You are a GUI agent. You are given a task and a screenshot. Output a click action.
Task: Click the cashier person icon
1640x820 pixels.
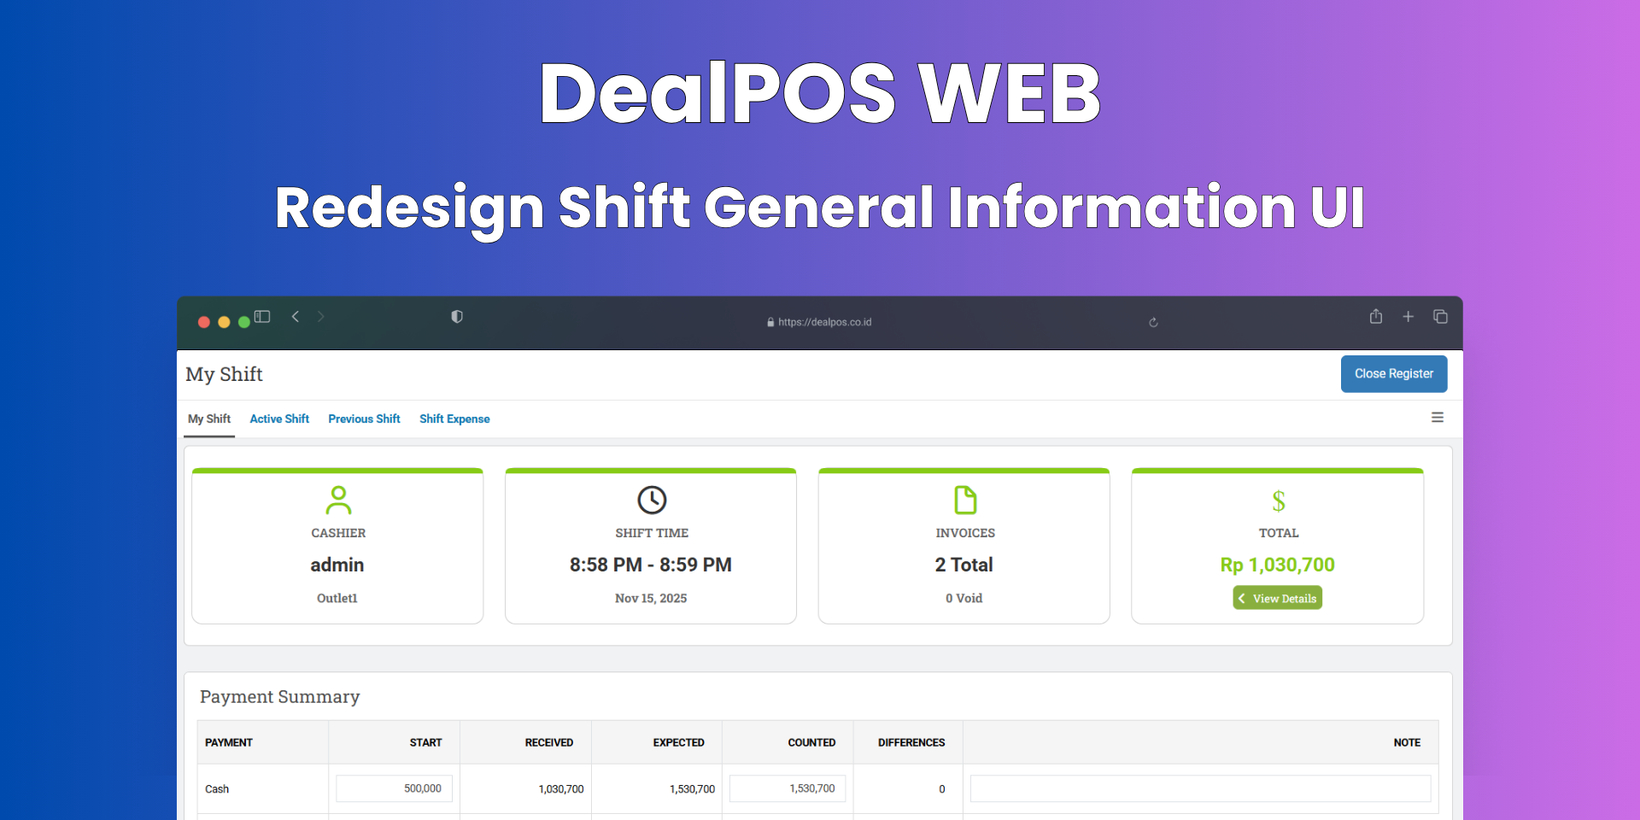click(x=338, y=500)
